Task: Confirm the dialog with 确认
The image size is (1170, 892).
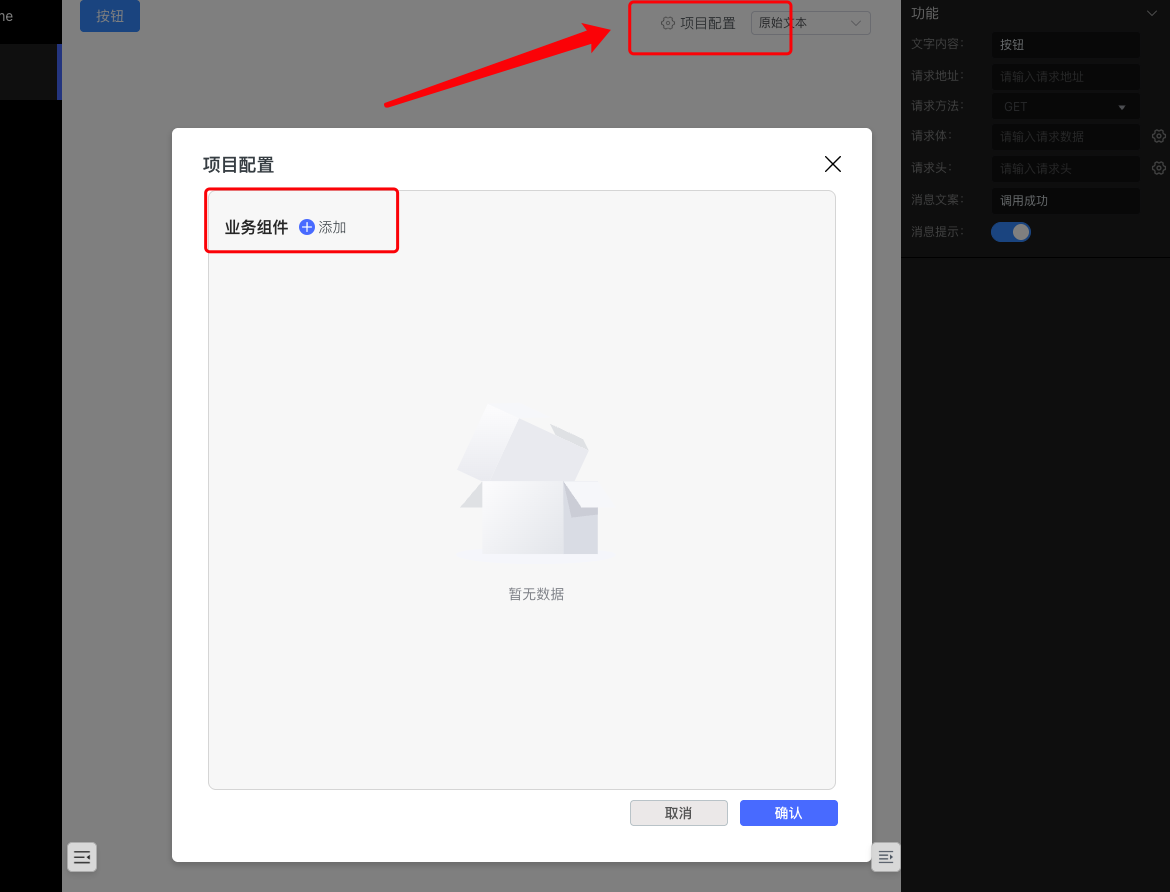Action: coord(788,813)
